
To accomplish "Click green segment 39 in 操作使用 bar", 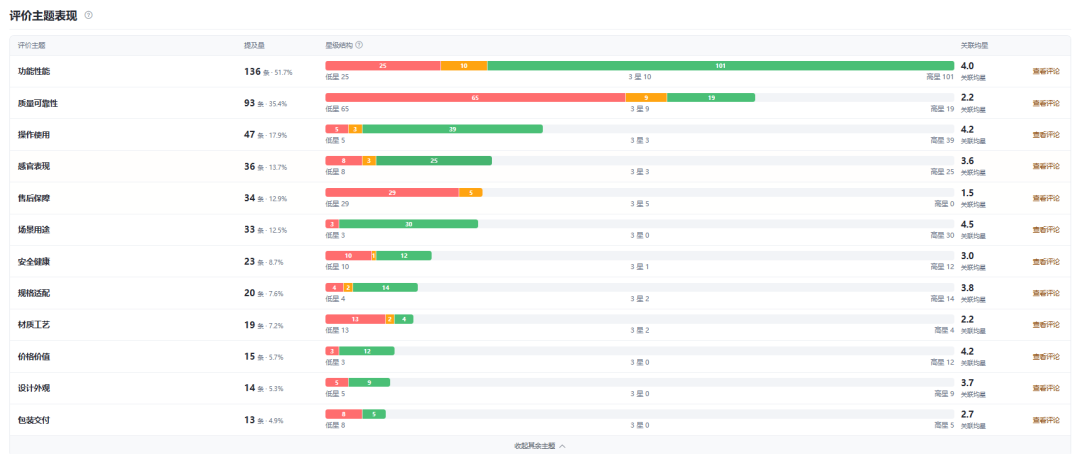I will [453, 129].
